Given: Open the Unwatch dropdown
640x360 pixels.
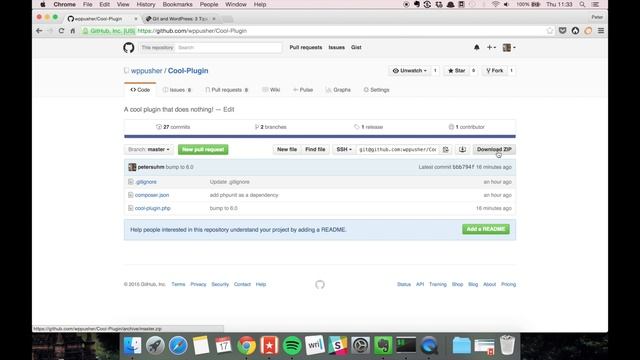Looking at the screenshot, I should [410, 71].
